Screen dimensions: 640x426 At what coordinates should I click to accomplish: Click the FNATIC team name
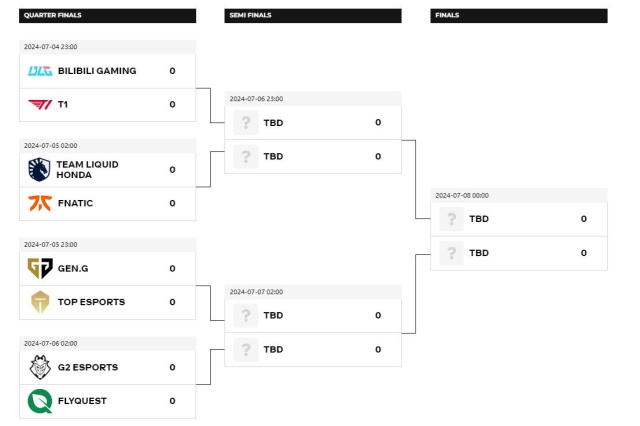point(76,203)
